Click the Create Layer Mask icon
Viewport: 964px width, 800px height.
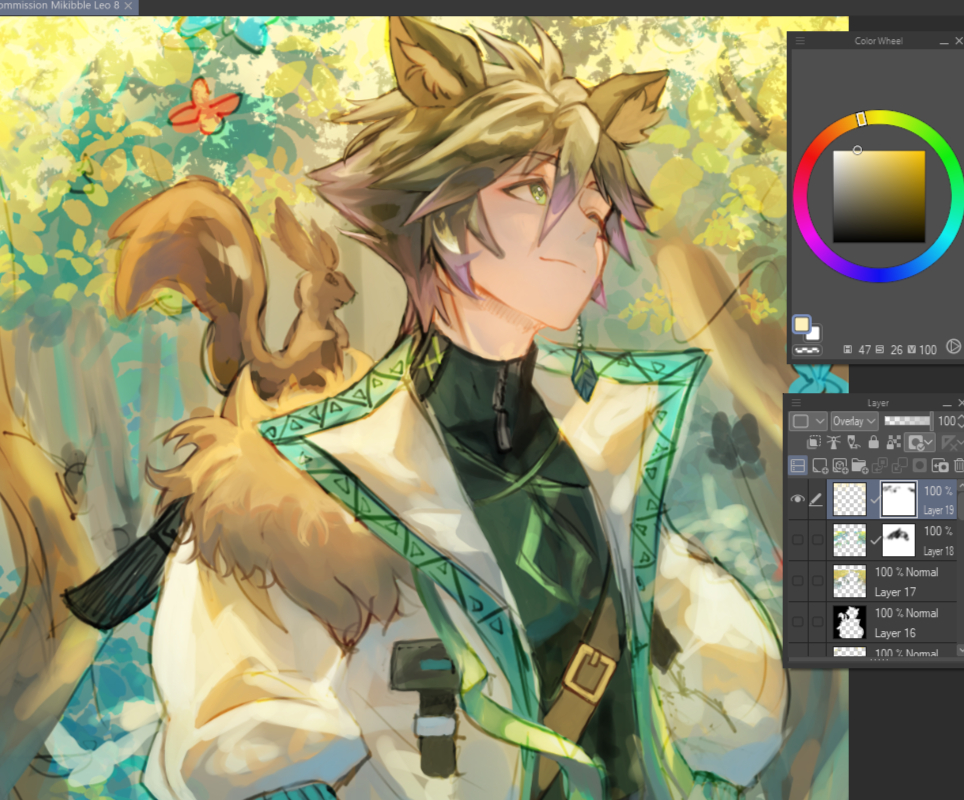pos(918,465)
